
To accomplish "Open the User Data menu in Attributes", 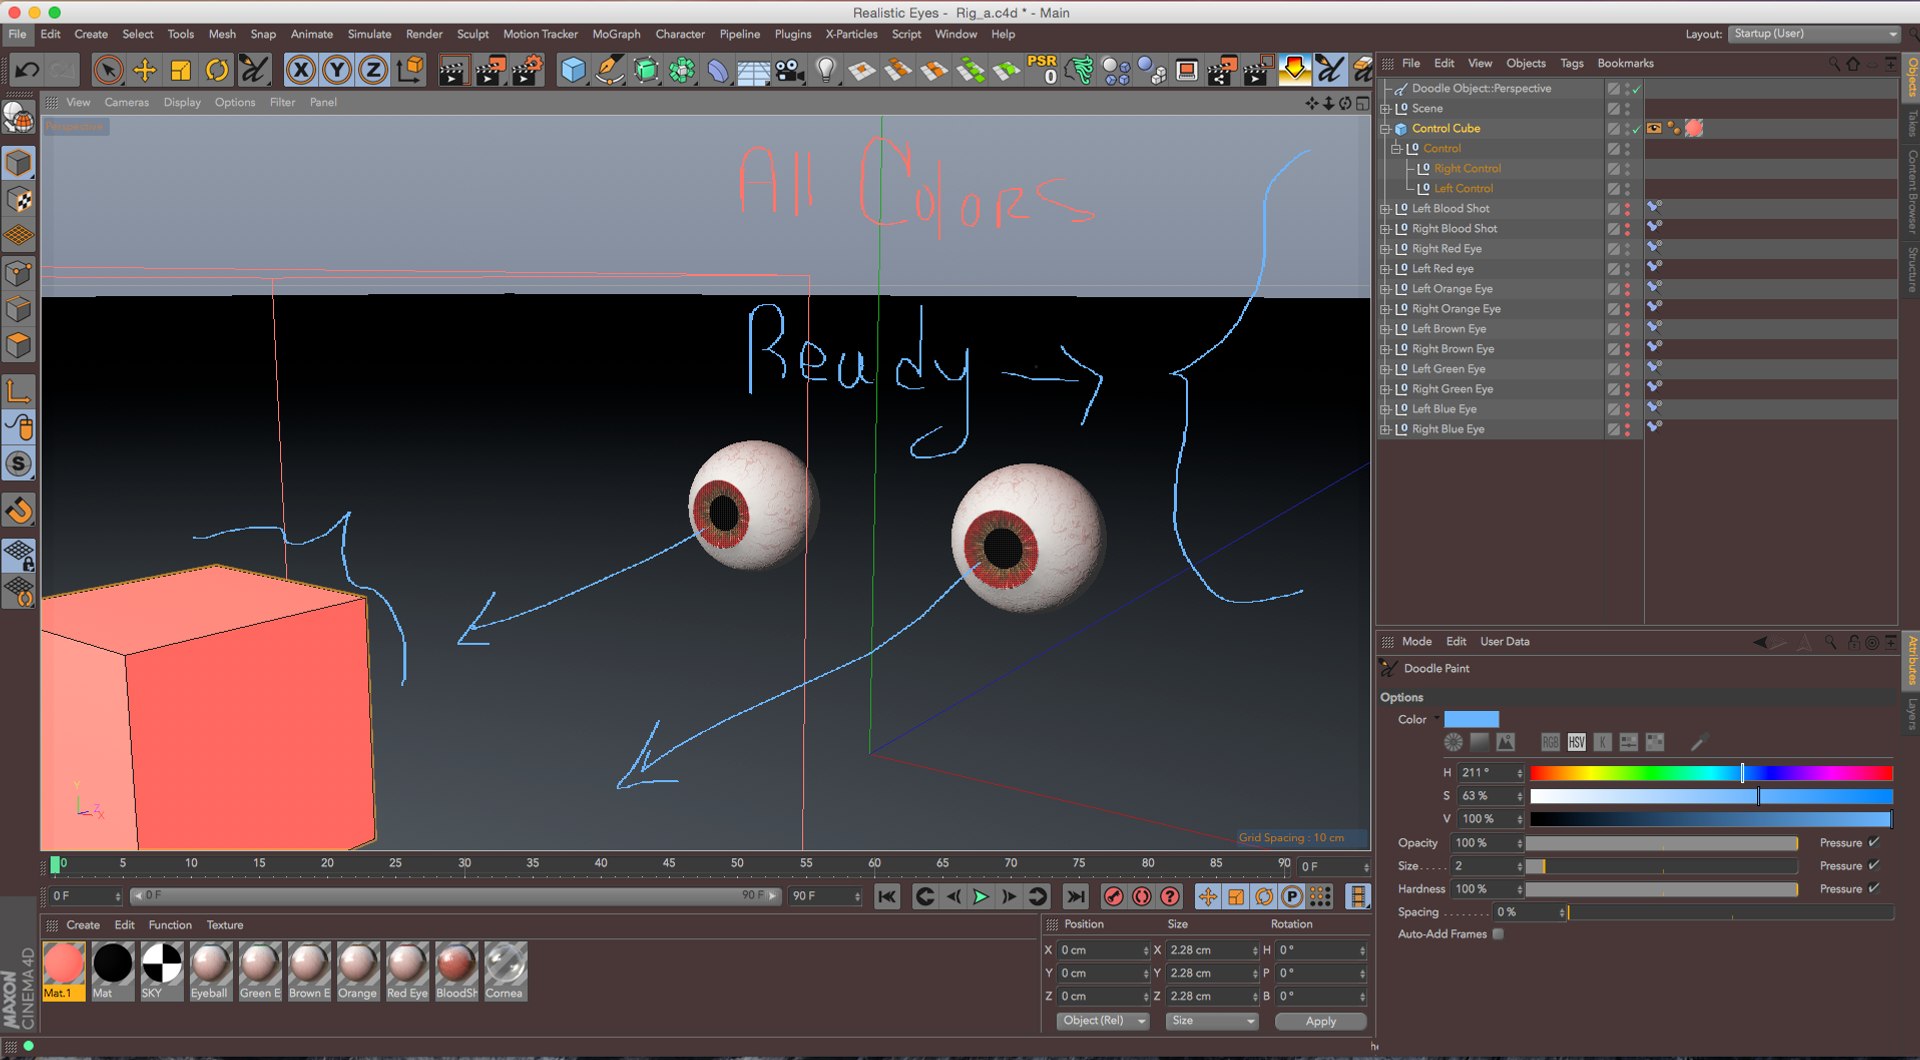I will pyautogui.click(x=1504, y=641).
